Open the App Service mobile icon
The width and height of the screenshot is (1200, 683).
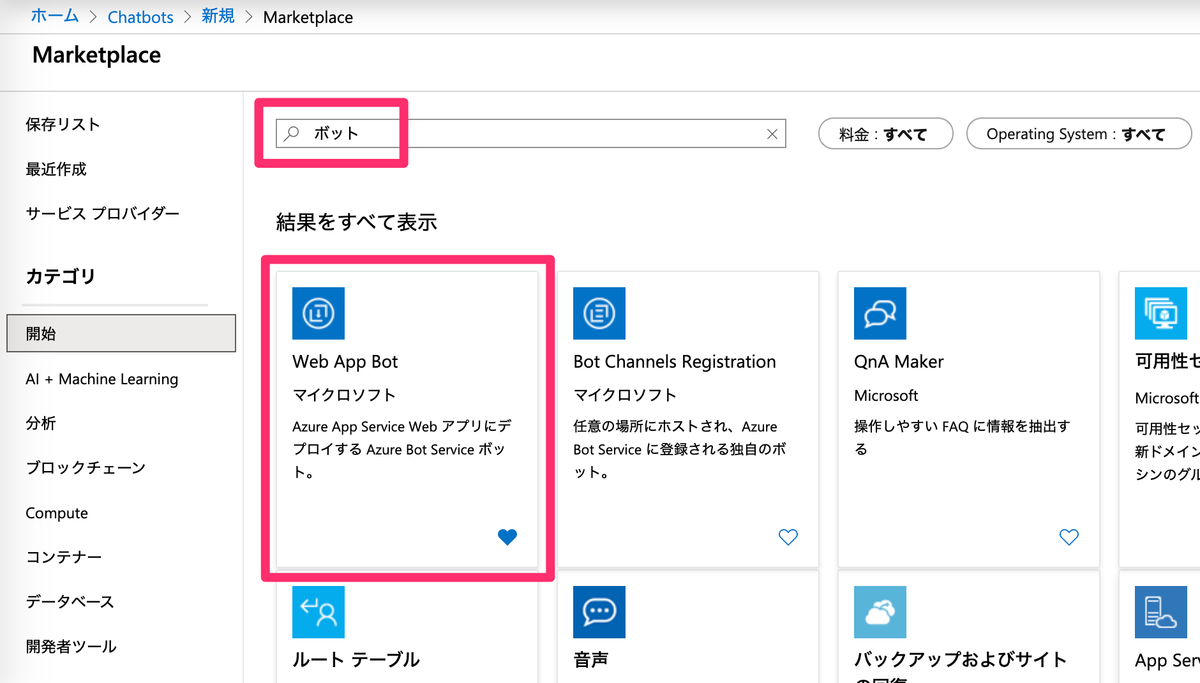click(x=1160, y=612)
